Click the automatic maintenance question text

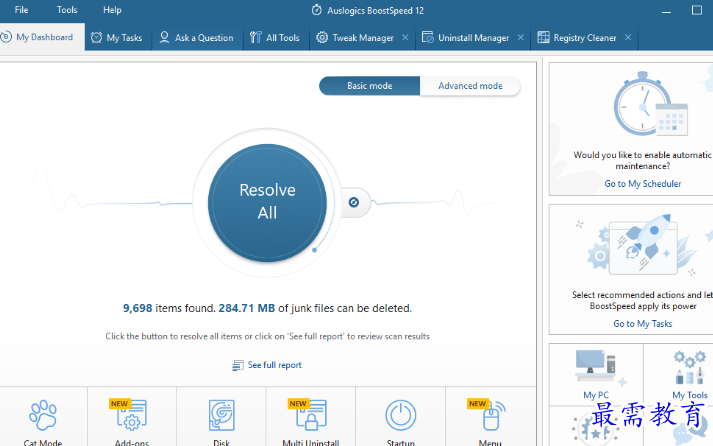(643, 160)
